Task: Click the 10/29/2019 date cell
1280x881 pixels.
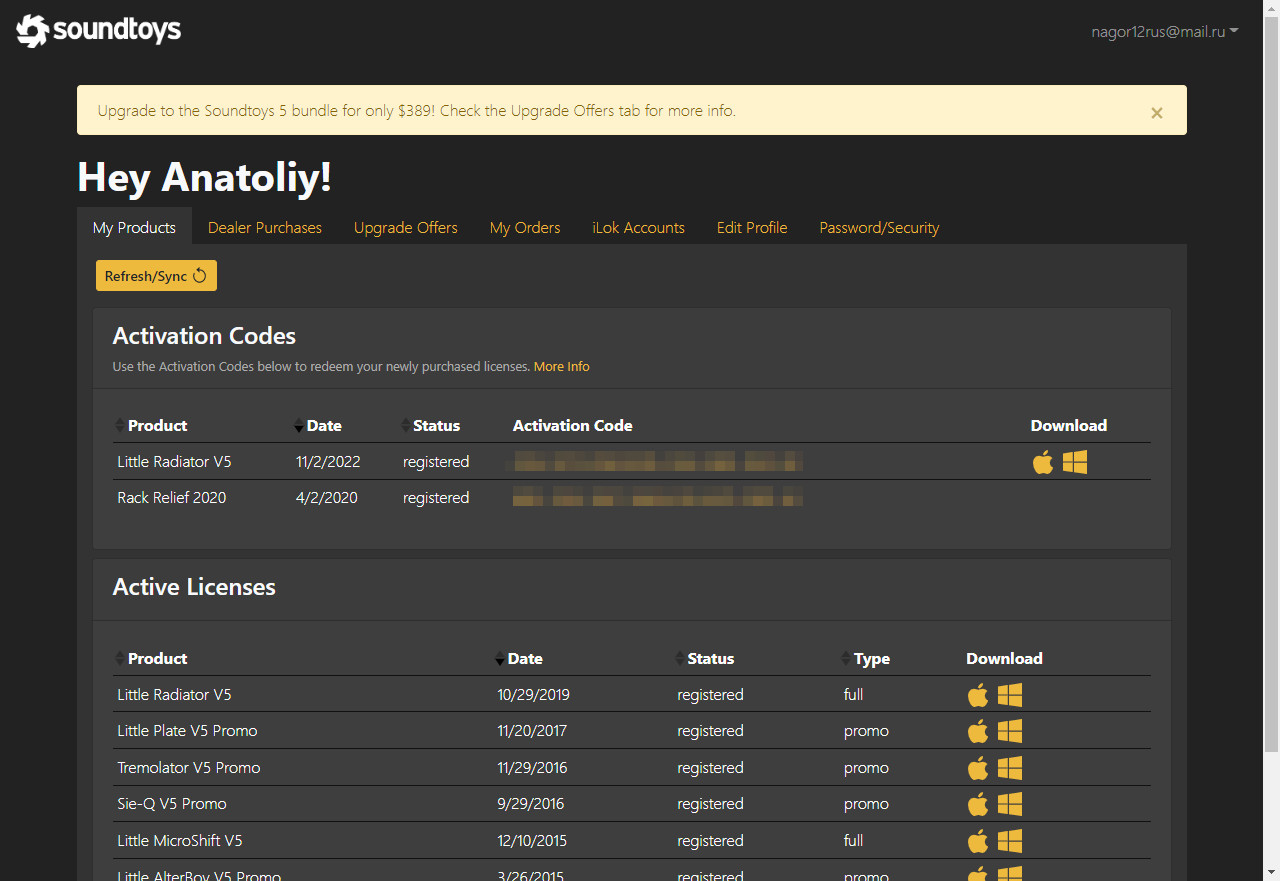Action: pos(533,695)
